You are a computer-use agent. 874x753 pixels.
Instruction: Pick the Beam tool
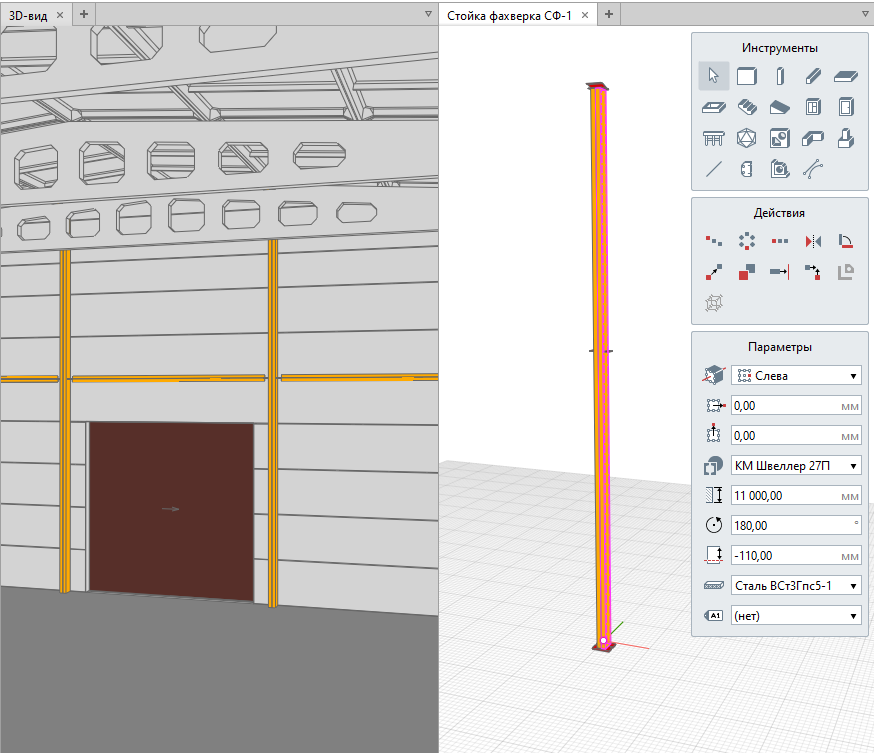click(812, 76)
